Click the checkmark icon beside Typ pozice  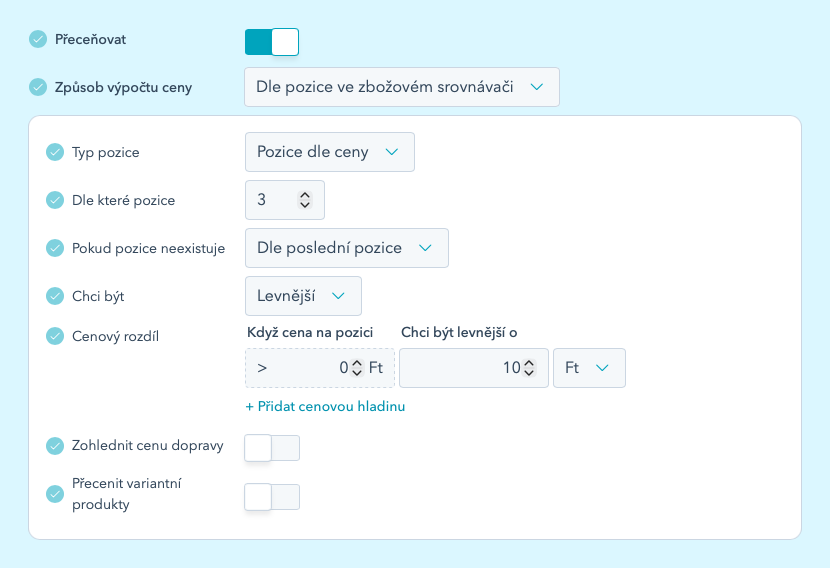tap(55, 152)
